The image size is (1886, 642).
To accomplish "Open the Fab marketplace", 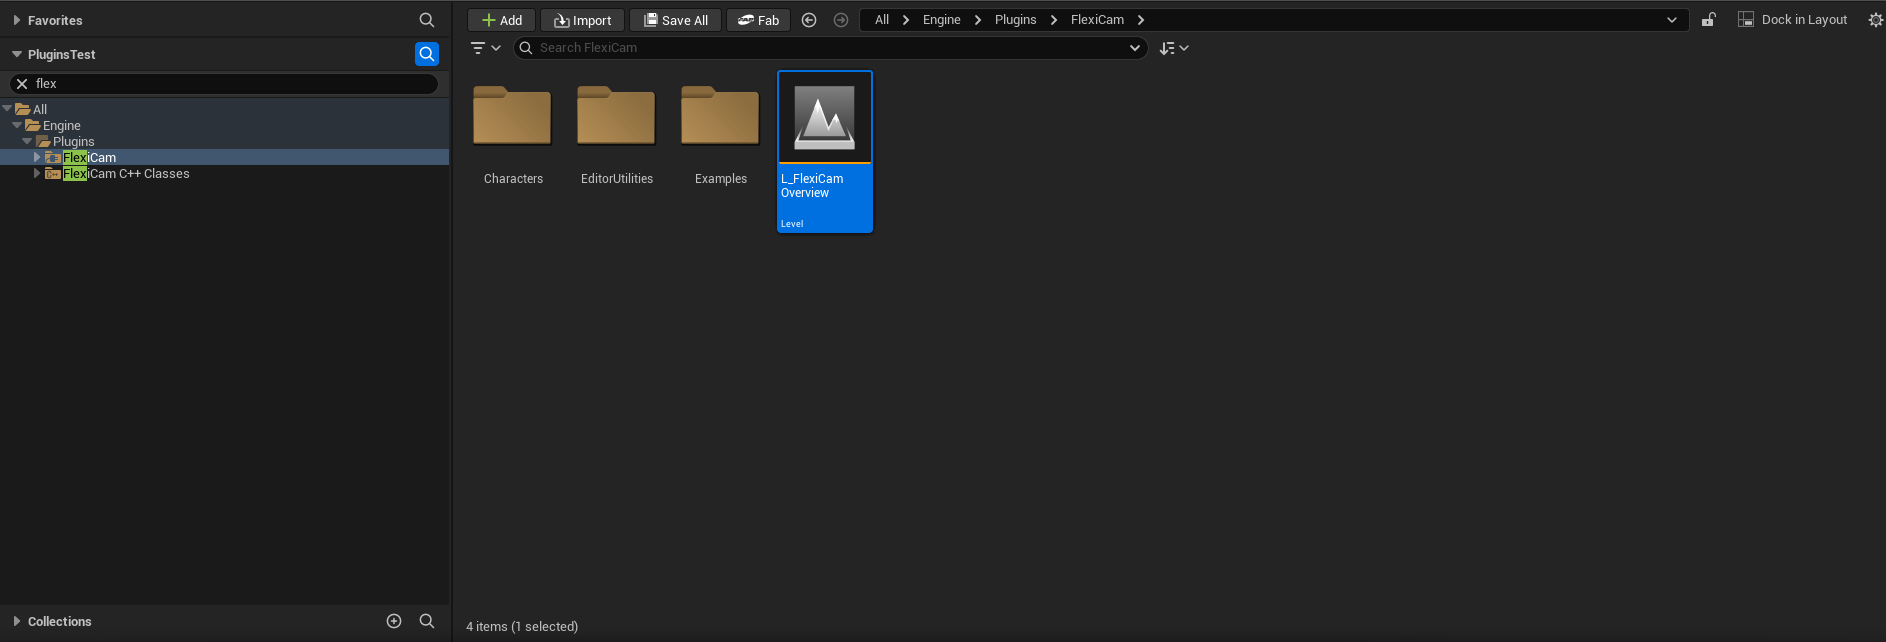I will (x=758, y=20).
